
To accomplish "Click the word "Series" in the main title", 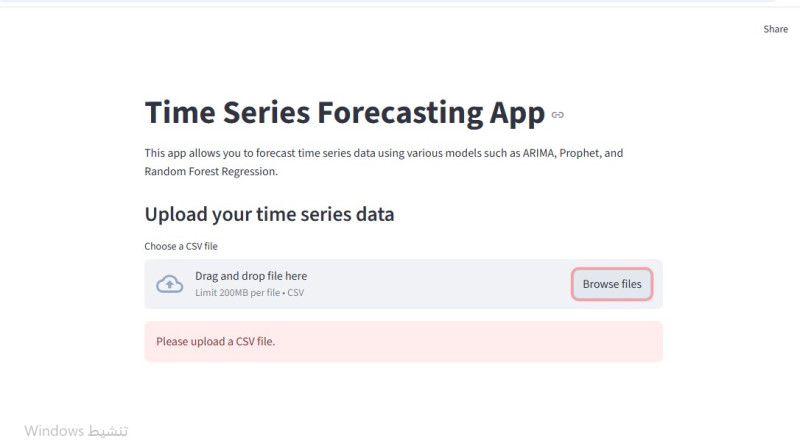I will point(267,113).
